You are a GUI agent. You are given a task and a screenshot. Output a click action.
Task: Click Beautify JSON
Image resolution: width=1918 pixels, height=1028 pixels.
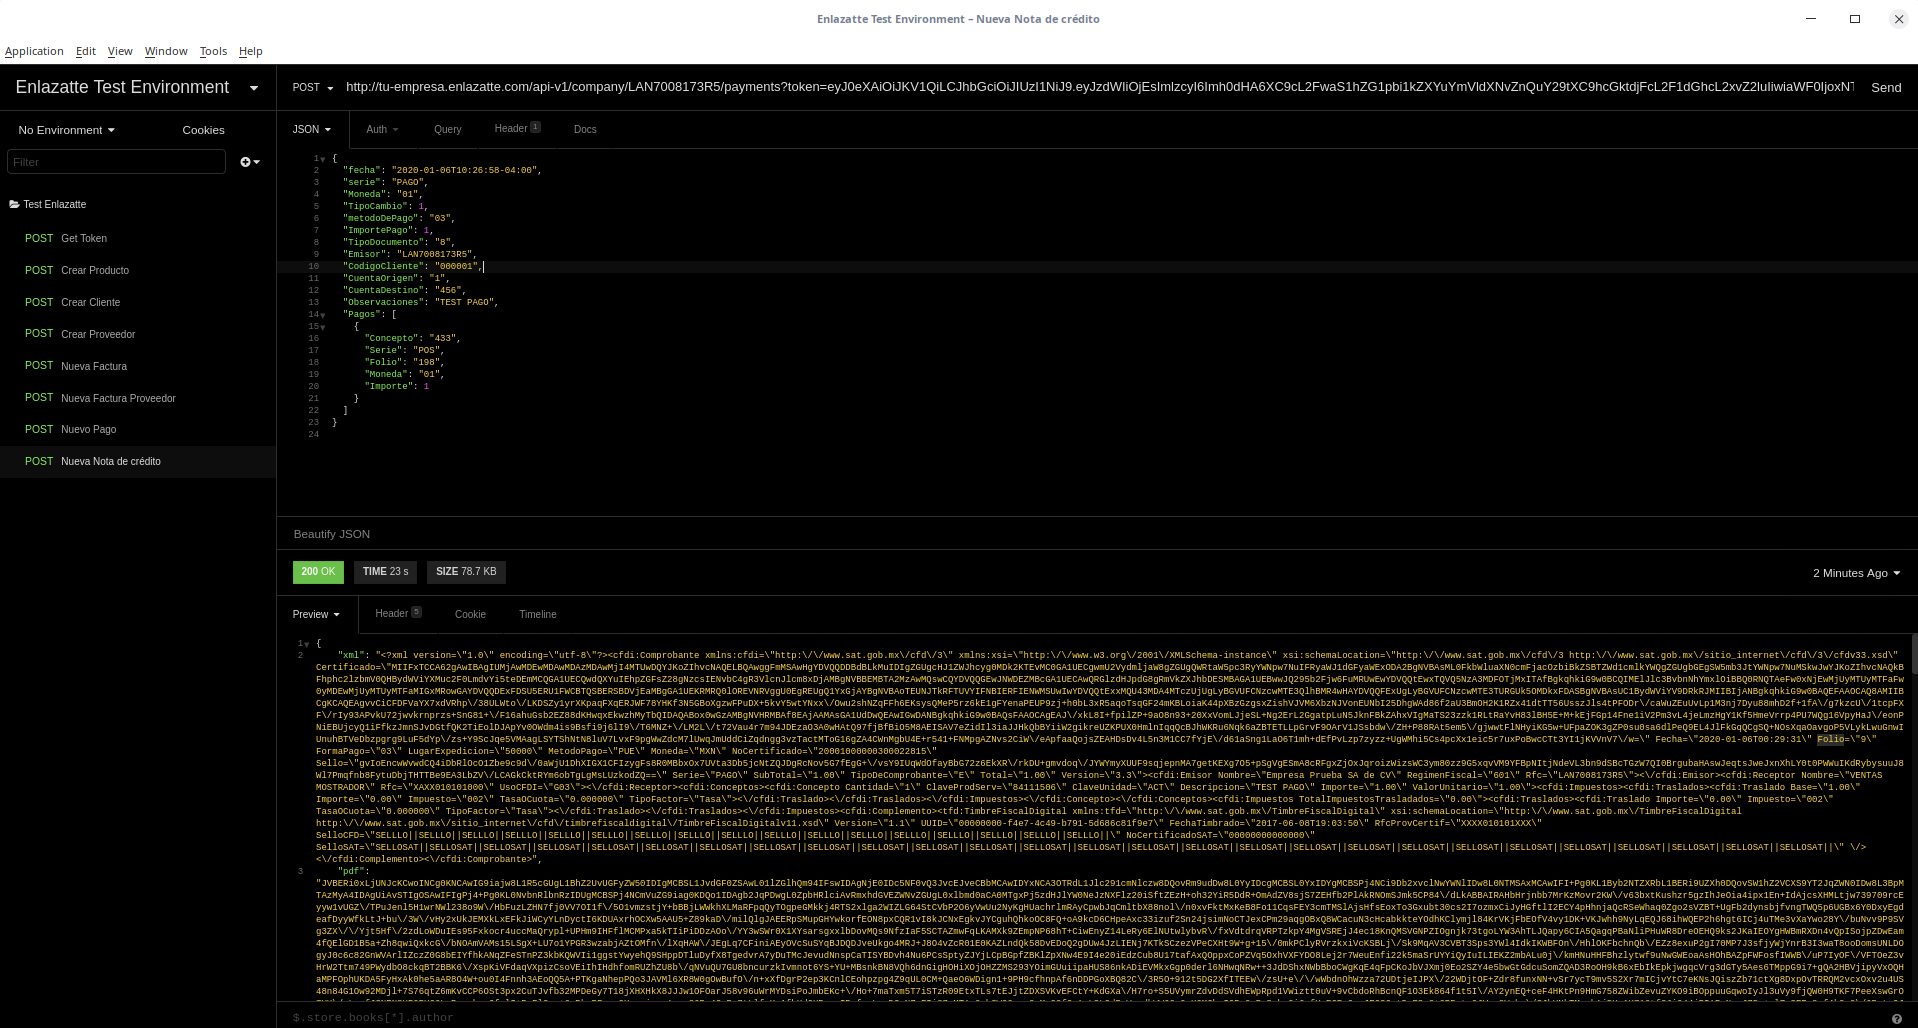pos(331,535)
